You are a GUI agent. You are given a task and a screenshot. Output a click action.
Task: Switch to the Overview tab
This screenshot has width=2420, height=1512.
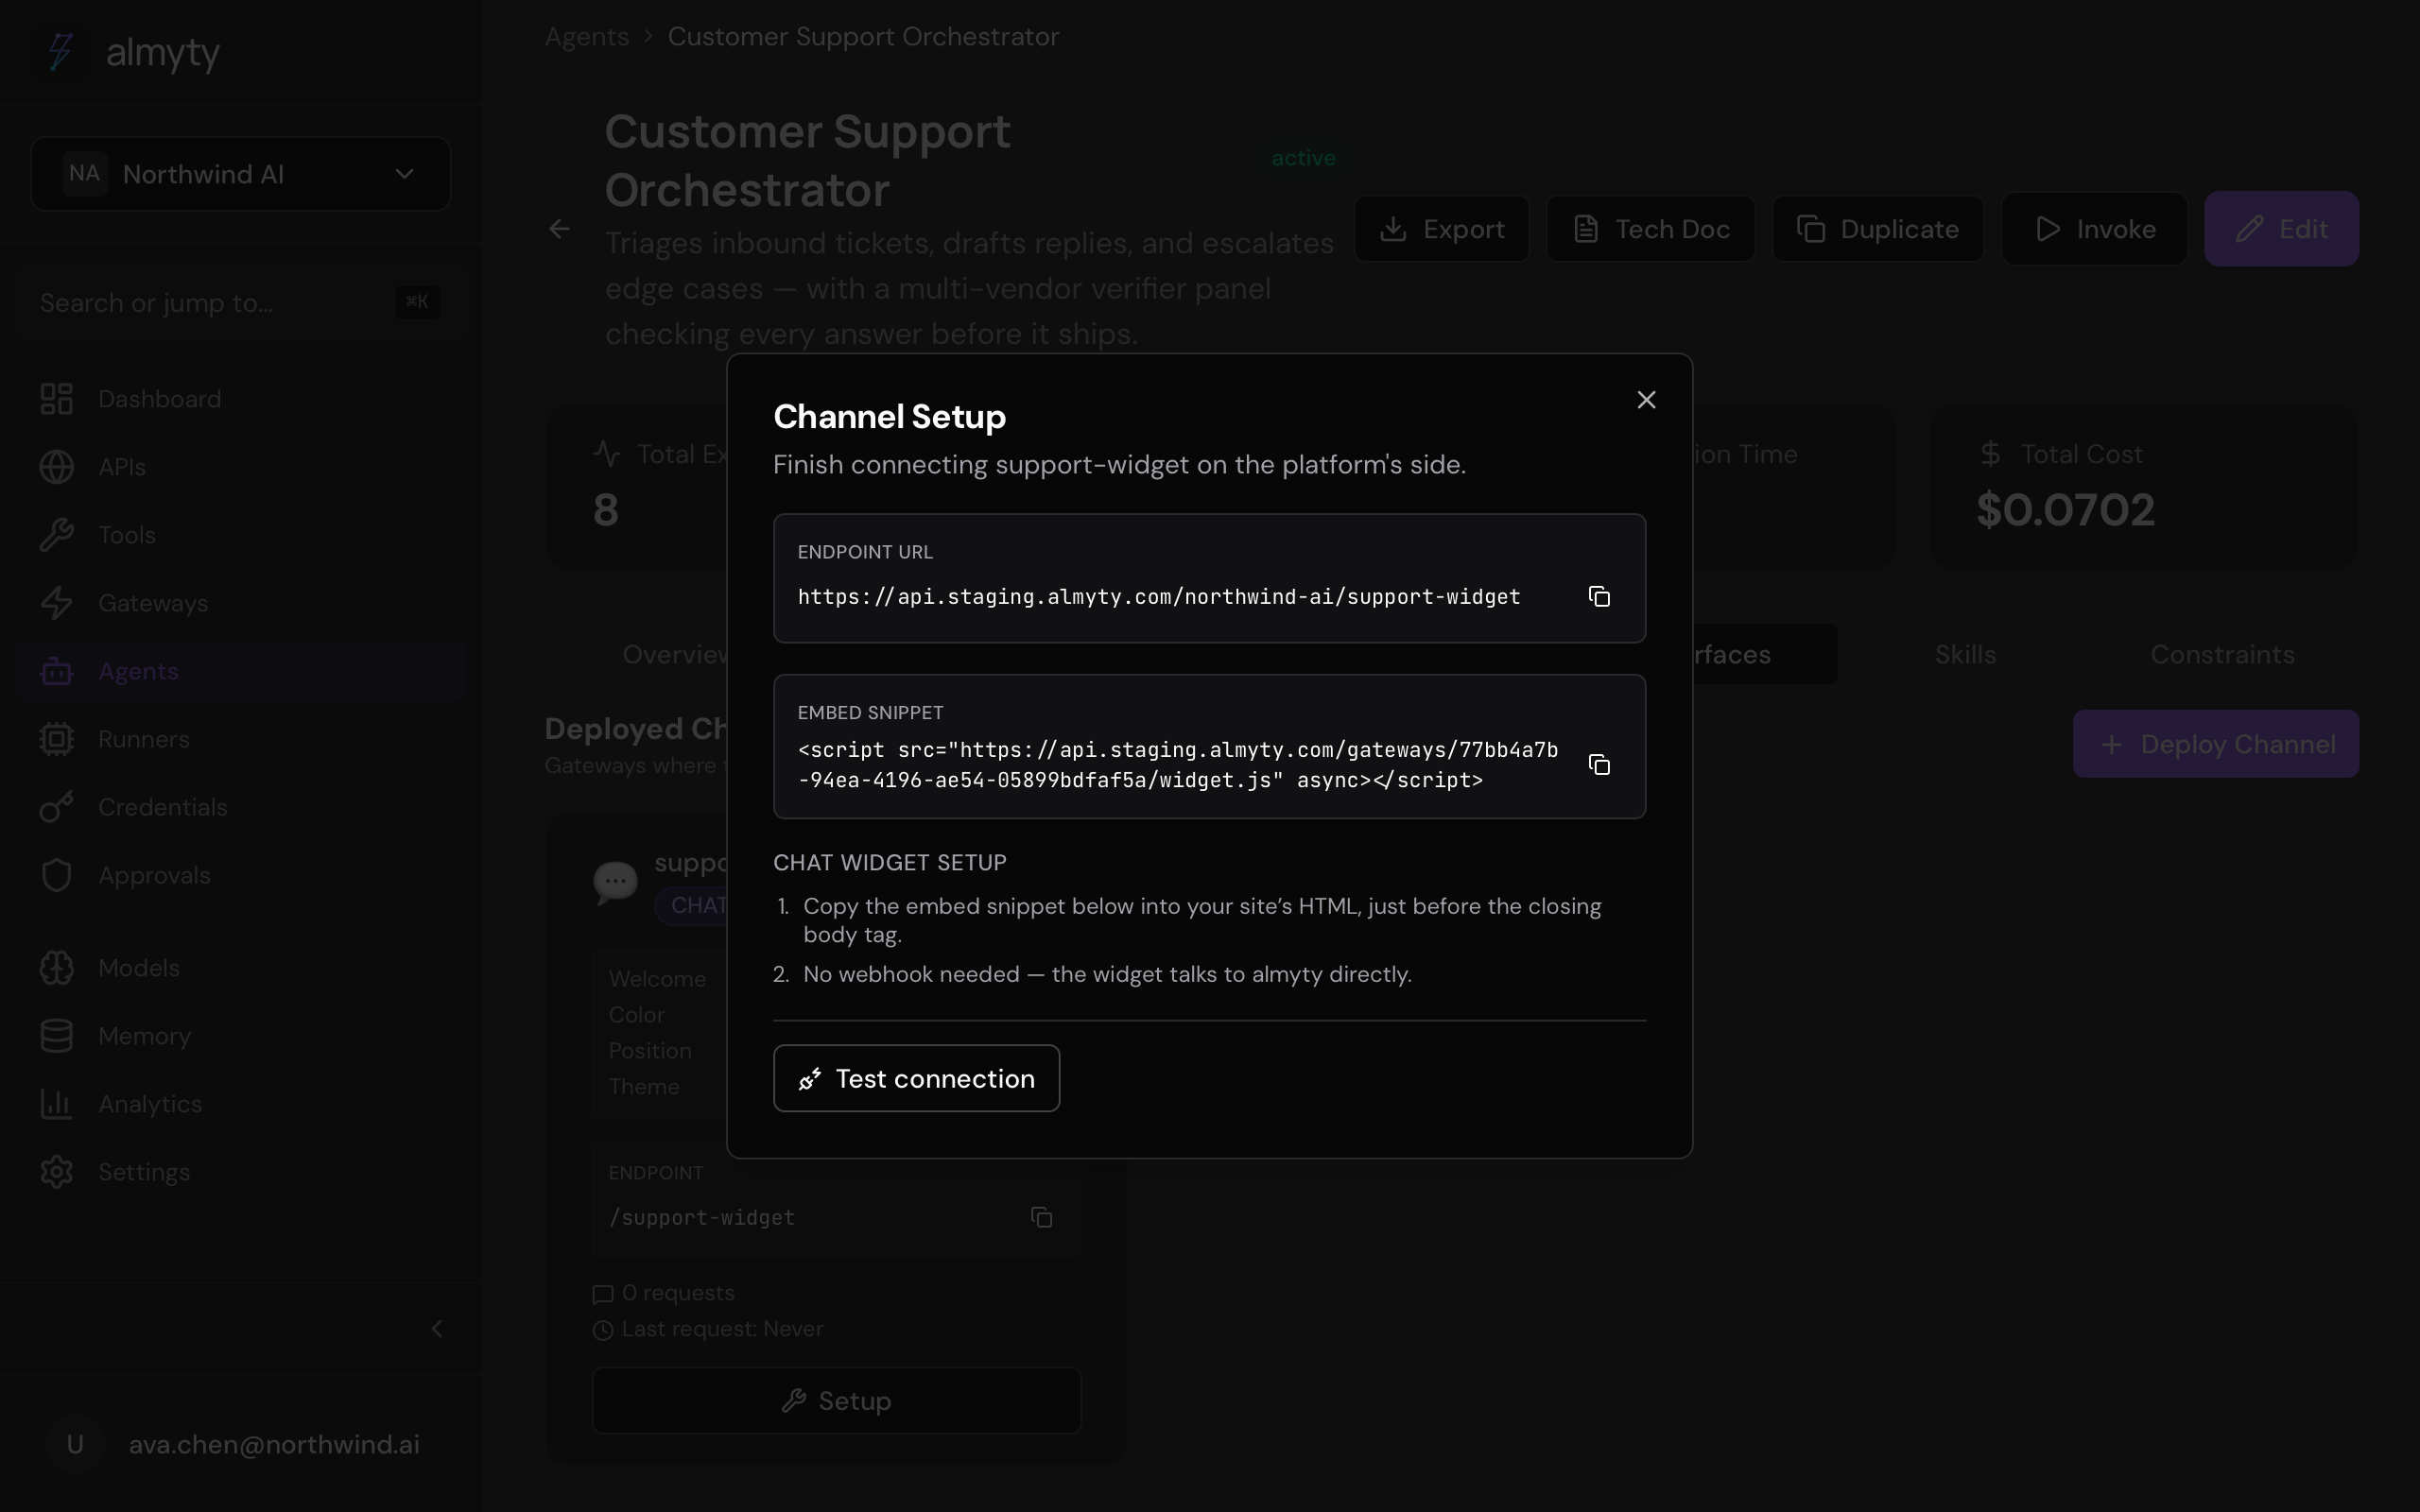point(676,655)
